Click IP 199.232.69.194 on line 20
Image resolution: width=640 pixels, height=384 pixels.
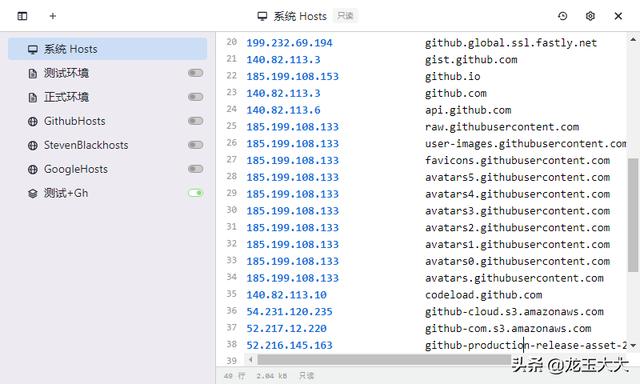coord(289,43)
